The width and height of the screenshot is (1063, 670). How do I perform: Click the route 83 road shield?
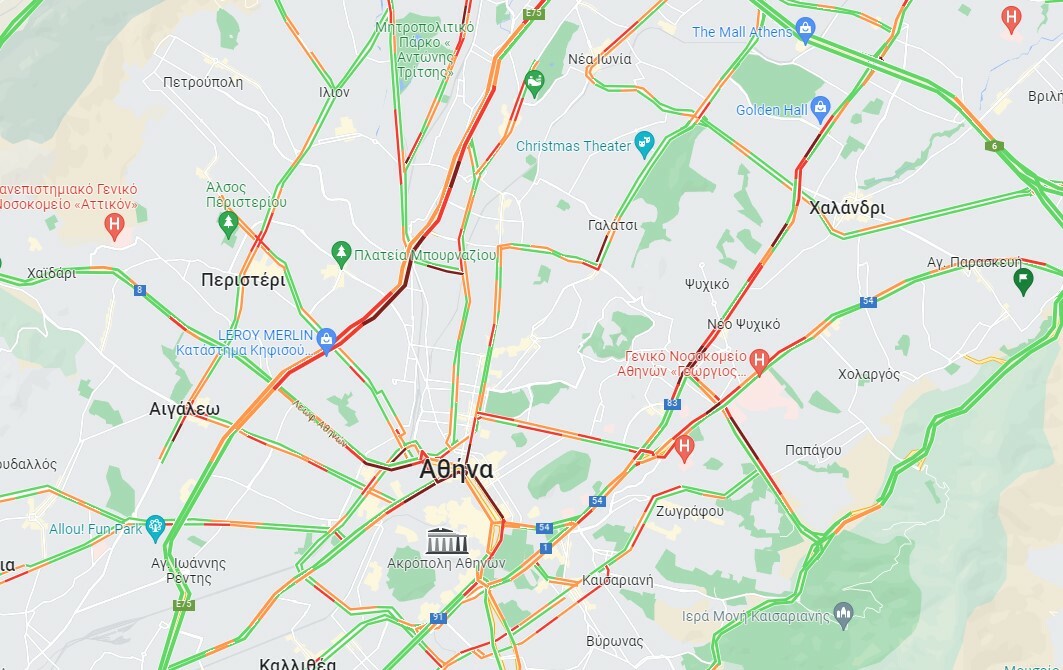click(x=672, y=403)
